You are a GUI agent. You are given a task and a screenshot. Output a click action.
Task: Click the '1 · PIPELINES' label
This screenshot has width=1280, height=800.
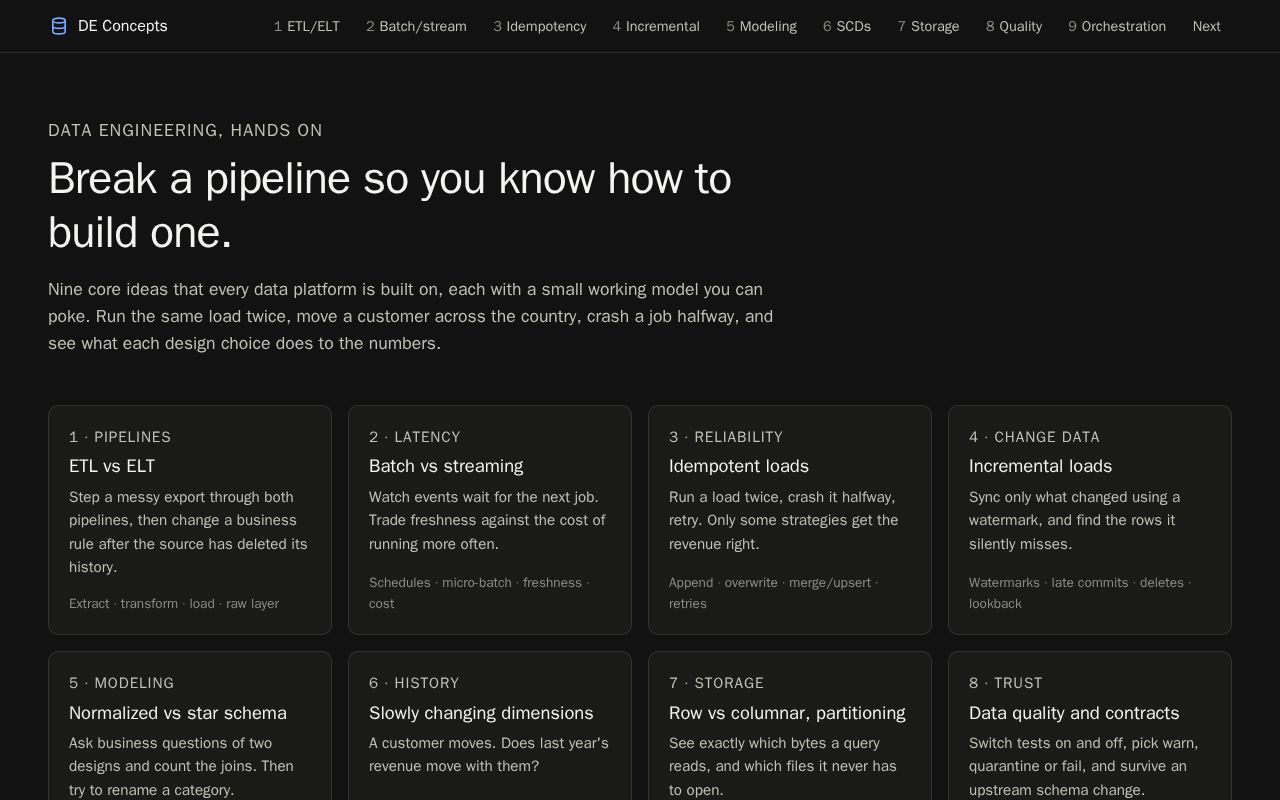(120, 437)
